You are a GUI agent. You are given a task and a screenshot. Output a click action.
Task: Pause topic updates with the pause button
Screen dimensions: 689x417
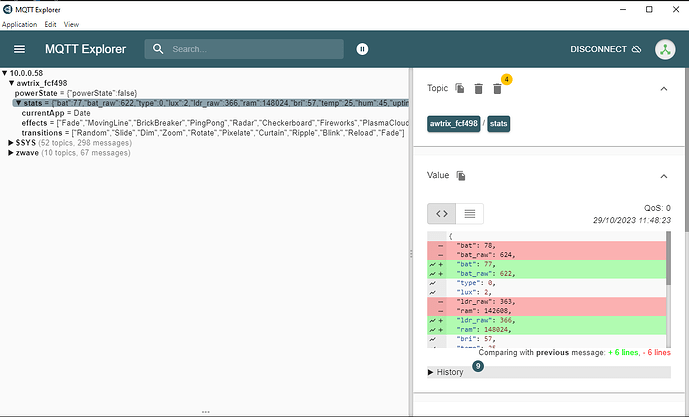coord(362,49)
